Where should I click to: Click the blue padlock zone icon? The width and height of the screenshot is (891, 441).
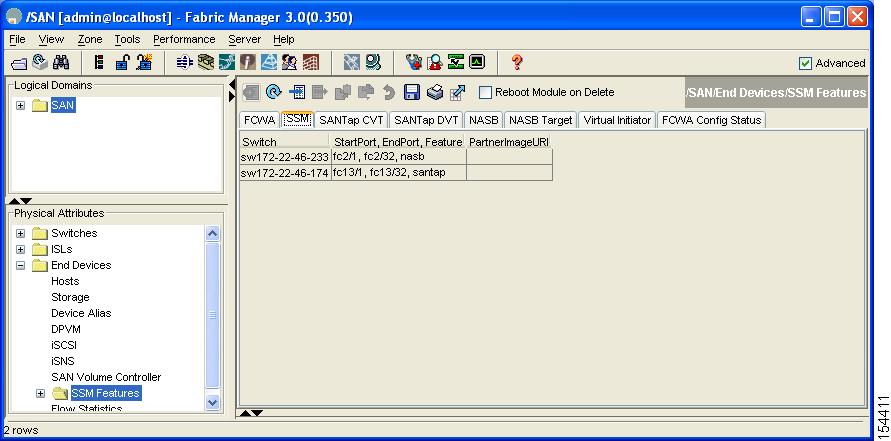(x=122, y=63)
